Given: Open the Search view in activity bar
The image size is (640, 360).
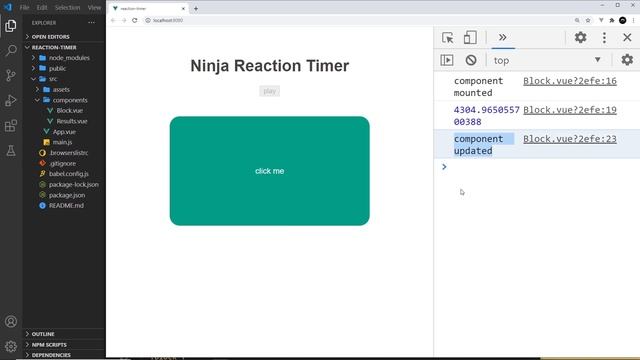Looking at the screenshot, I should 11,51.
